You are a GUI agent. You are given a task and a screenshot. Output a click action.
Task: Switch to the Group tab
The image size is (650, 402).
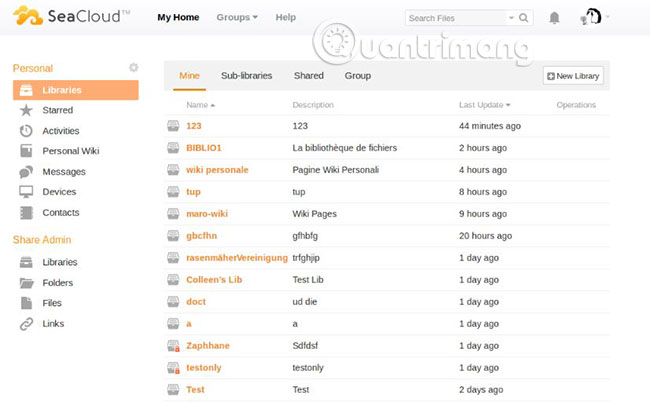tap(358, 76)
